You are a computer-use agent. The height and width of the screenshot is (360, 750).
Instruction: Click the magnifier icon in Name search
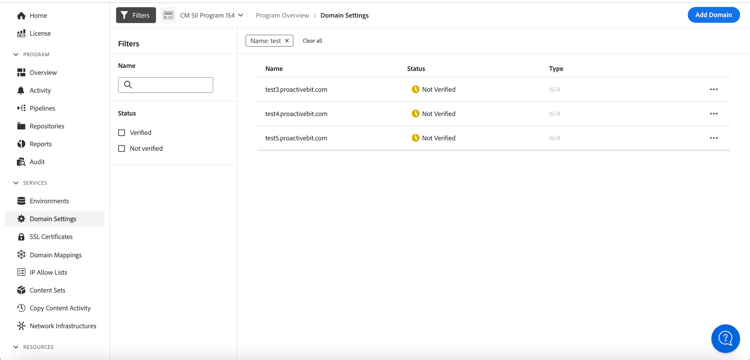coord(128,85)
